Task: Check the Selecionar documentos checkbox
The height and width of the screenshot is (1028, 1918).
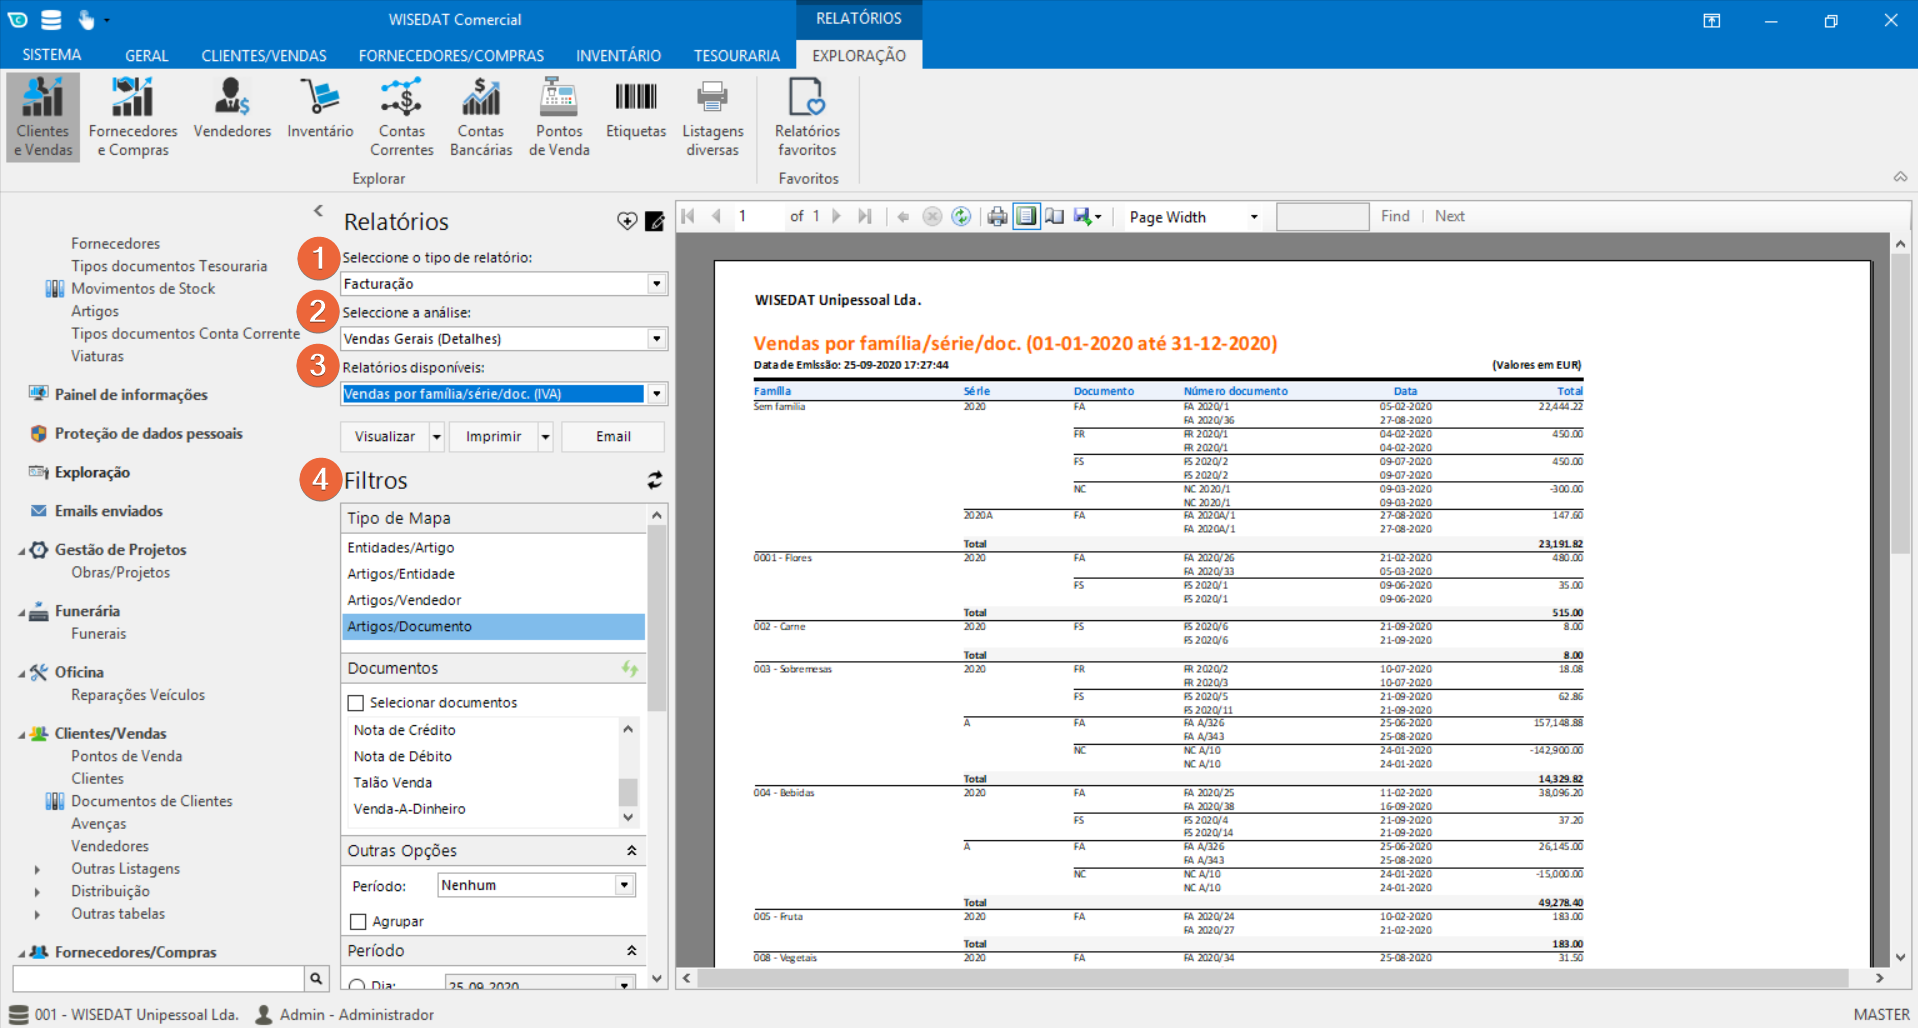Action: pyautogui.click(x=356, y=703)
